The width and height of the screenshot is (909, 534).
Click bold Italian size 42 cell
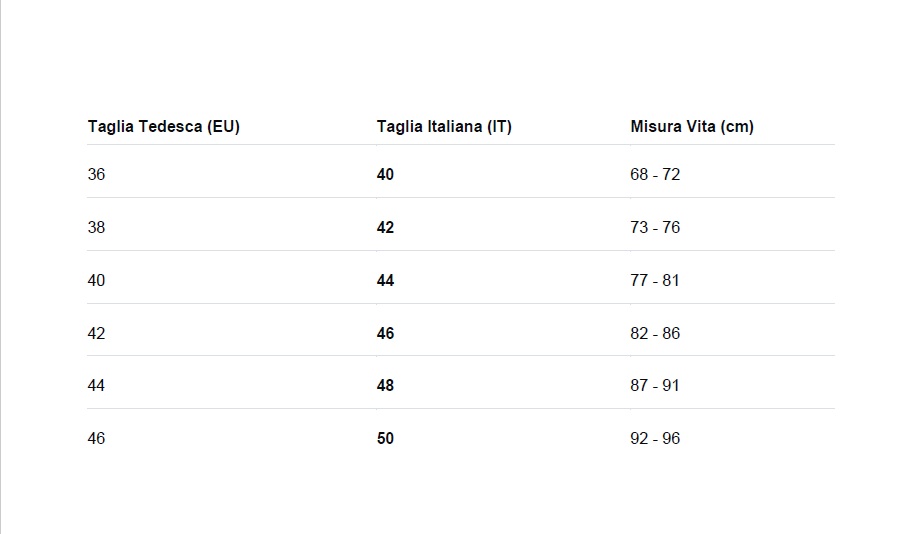pos(385,227)
